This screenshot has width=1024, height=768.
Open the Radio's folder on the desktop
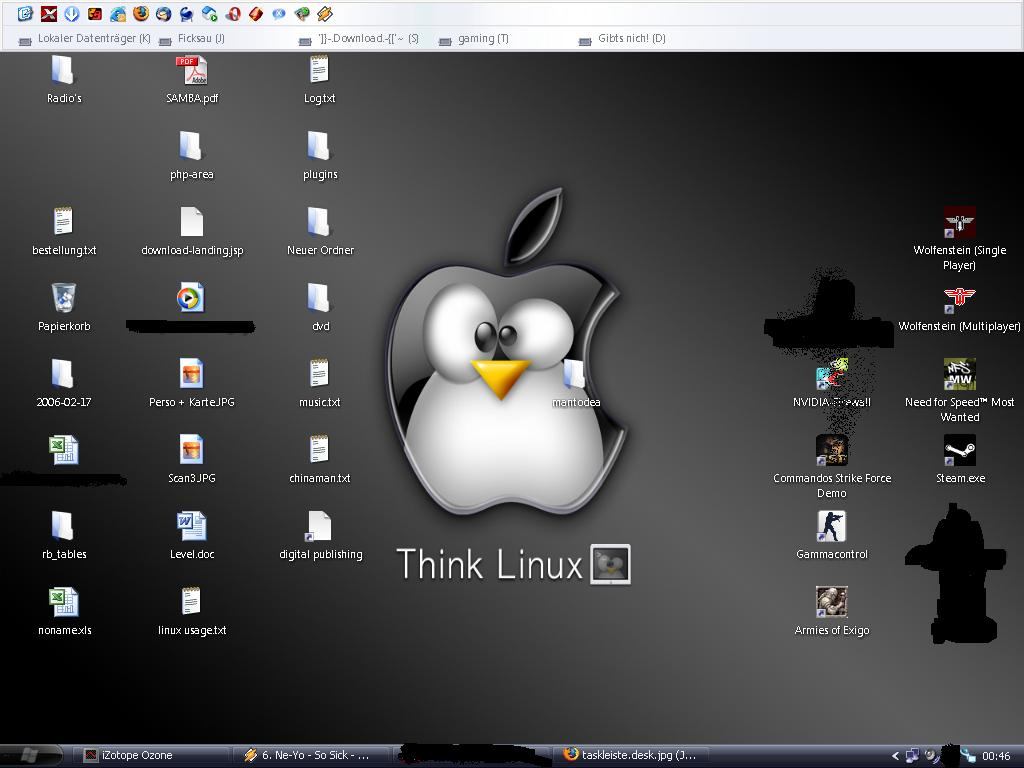point(63,80)
